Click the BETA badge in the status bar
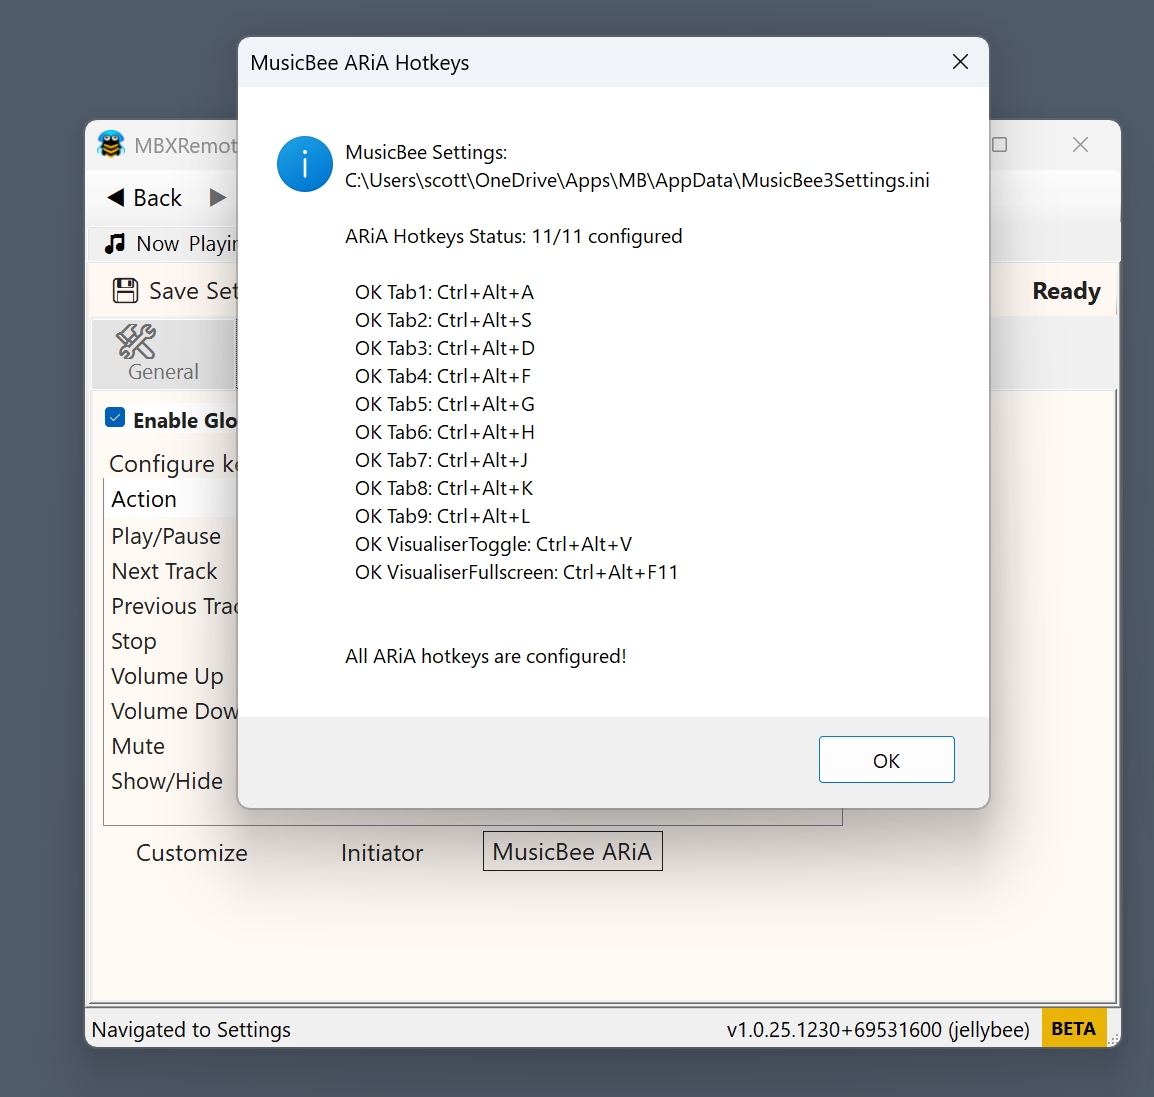Image resolution: width=1154 pixels, height=1097 pixels. 1074,1027
